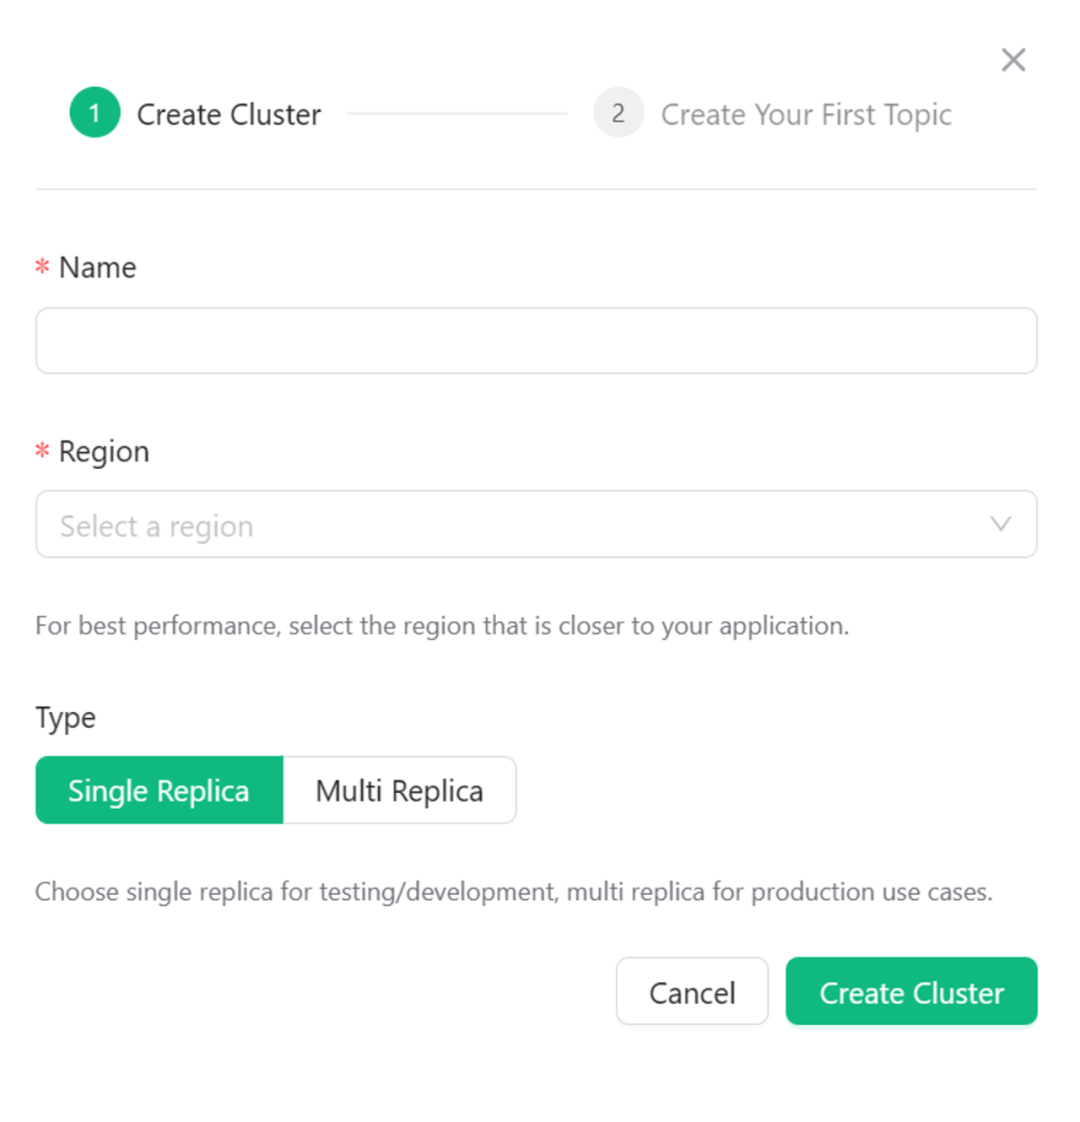Click the region performance hint text
Viewport: 1080px width, 1122px height.
pos(441,626)
